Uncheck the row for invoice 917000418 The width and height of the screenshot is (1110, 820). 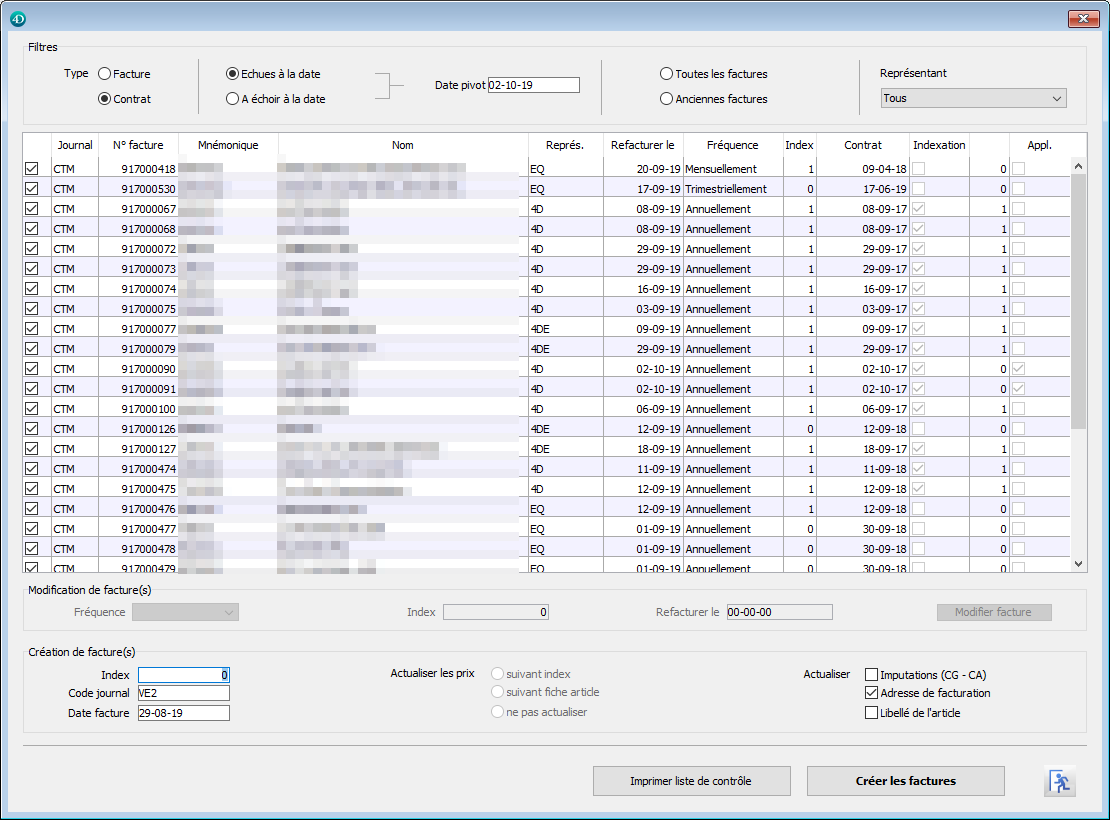coord(32,169)
